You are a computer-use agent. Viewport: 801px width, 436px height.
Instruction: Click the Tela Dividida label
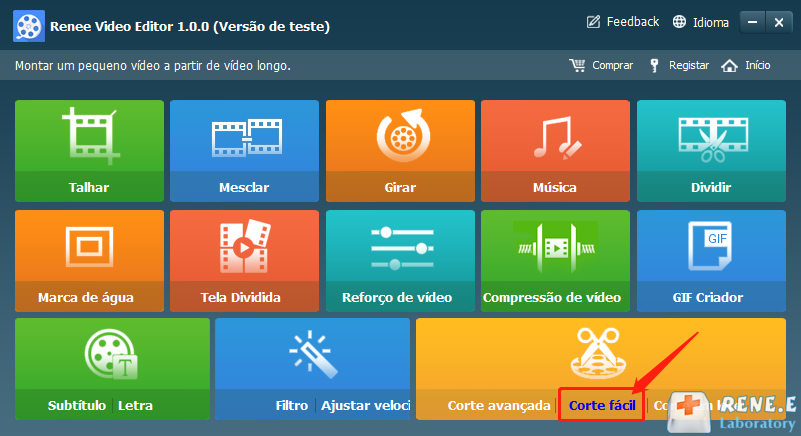[x=241, y=297]
